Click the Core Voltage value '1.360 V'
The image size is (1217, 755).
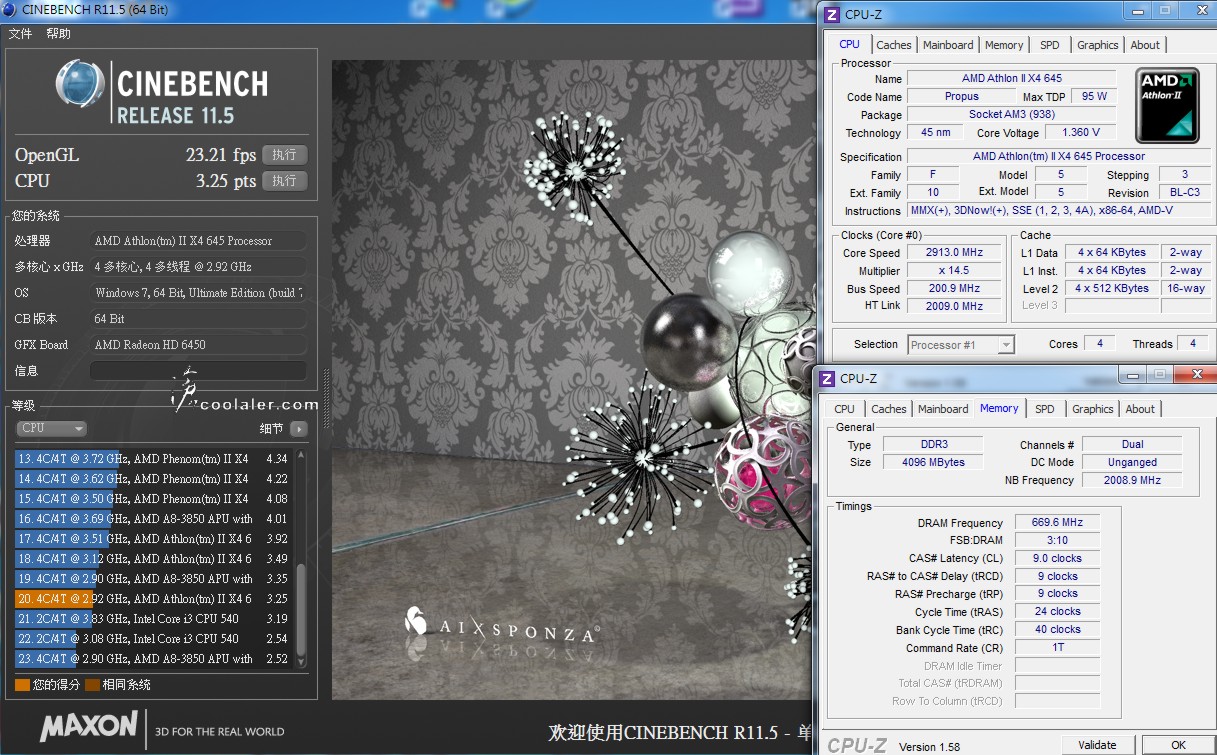[1081, 133]
